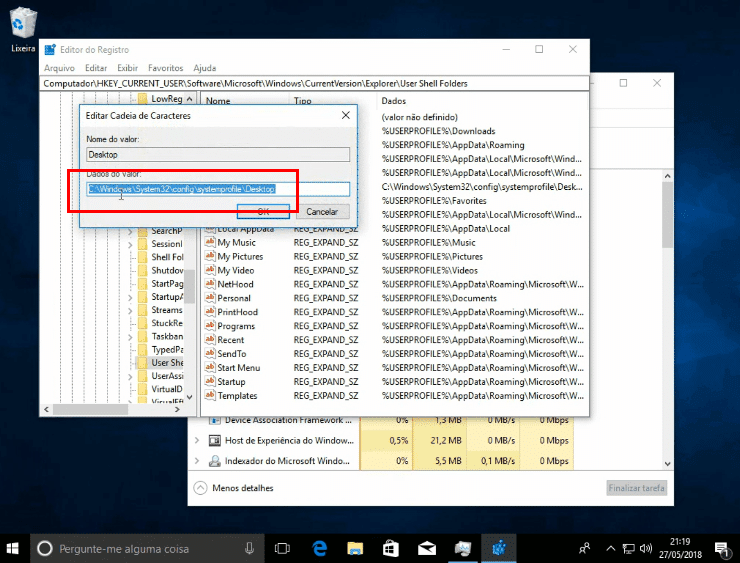Image resolution: width=740 pixels, height=563 pixels.
Task: Confirm the edit with OK
Action: [263, 211]
